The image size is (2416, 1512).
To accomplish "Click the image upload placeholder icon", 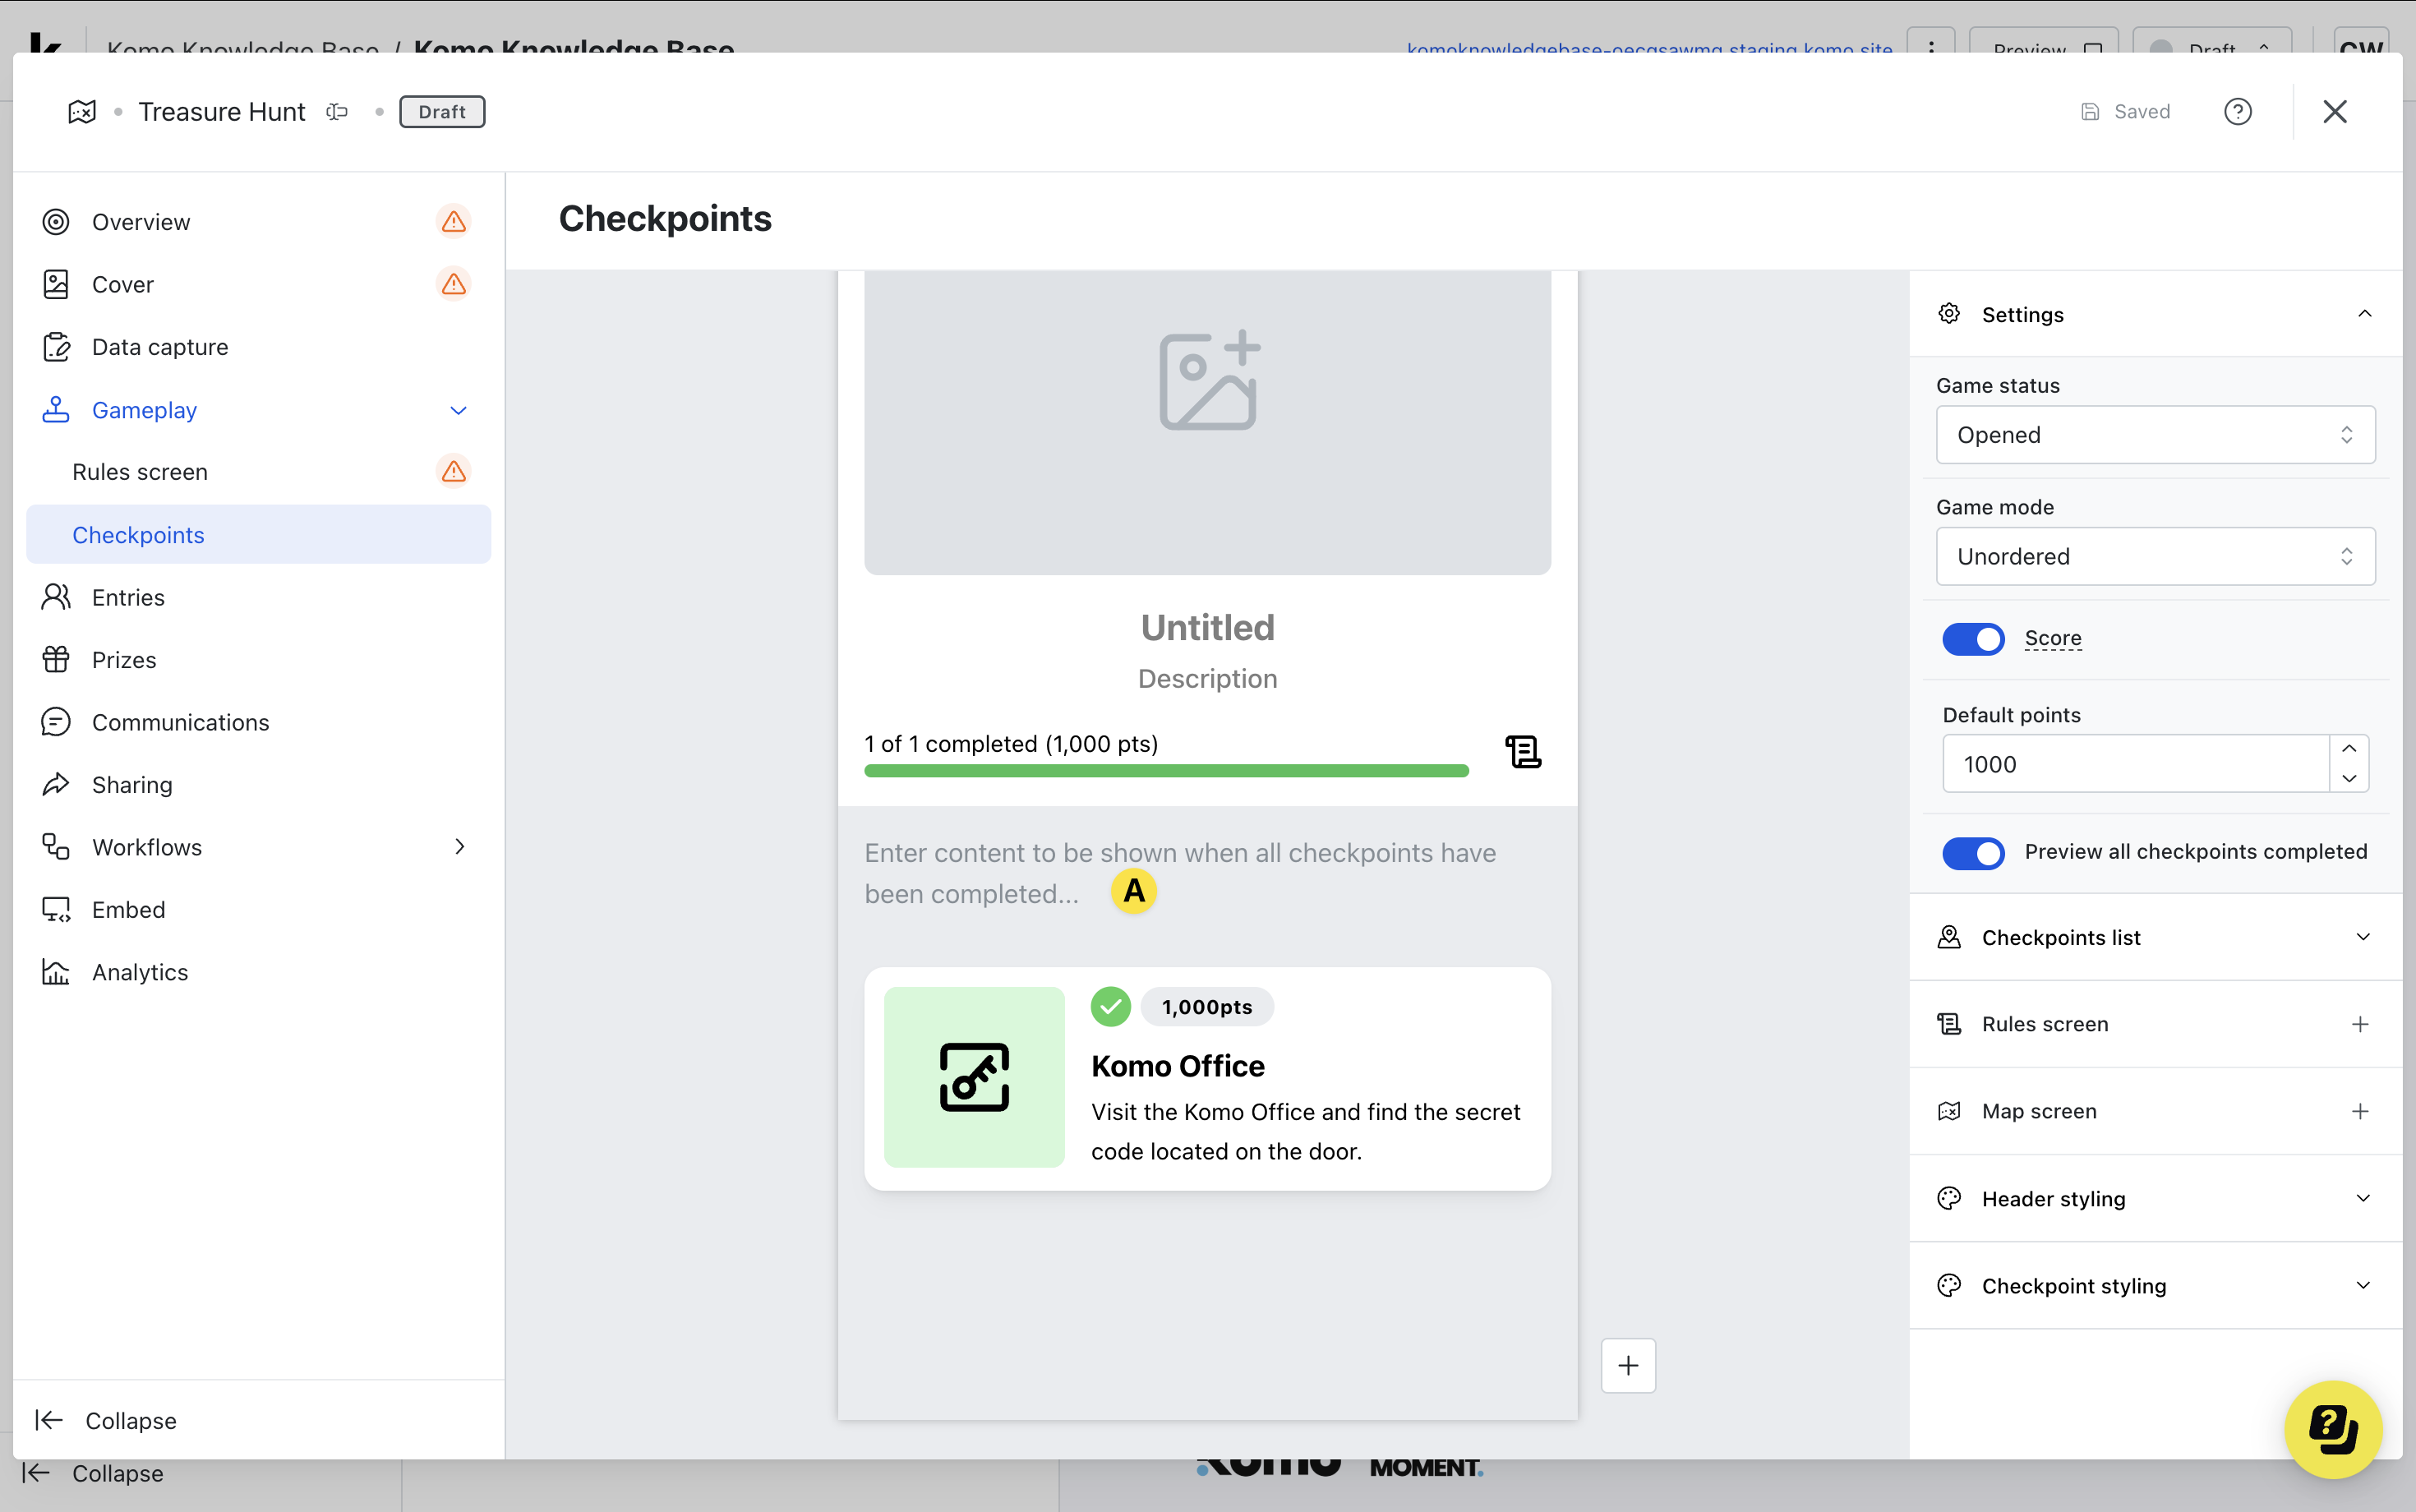I will point(1207,381).
